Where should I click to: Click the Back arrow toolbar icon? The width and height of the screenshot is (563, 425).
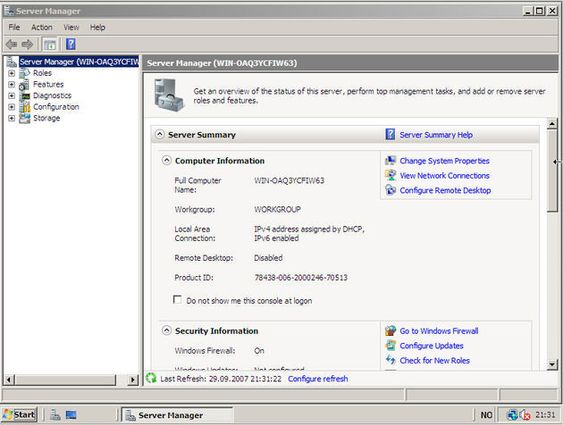(11, 44)
